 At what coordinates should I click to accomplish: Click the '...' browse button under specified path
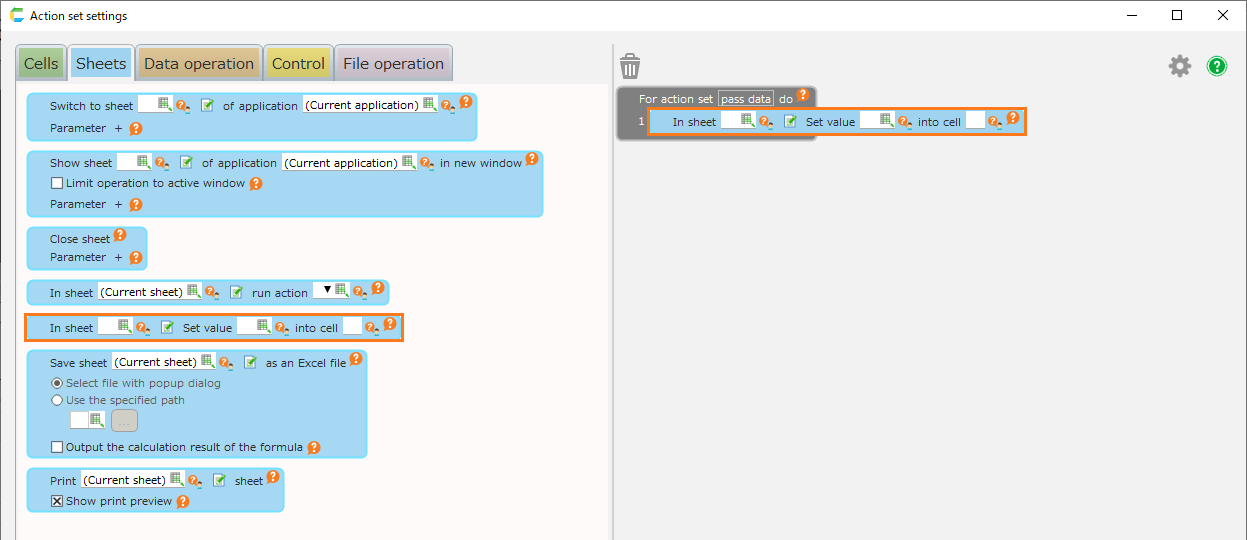(x=124, y=421)
